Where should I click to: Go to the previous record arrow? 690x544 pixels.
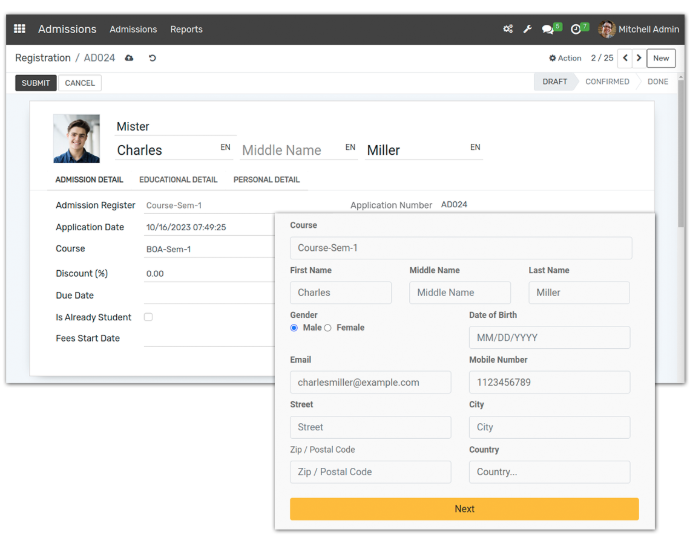tap(625, 58)
